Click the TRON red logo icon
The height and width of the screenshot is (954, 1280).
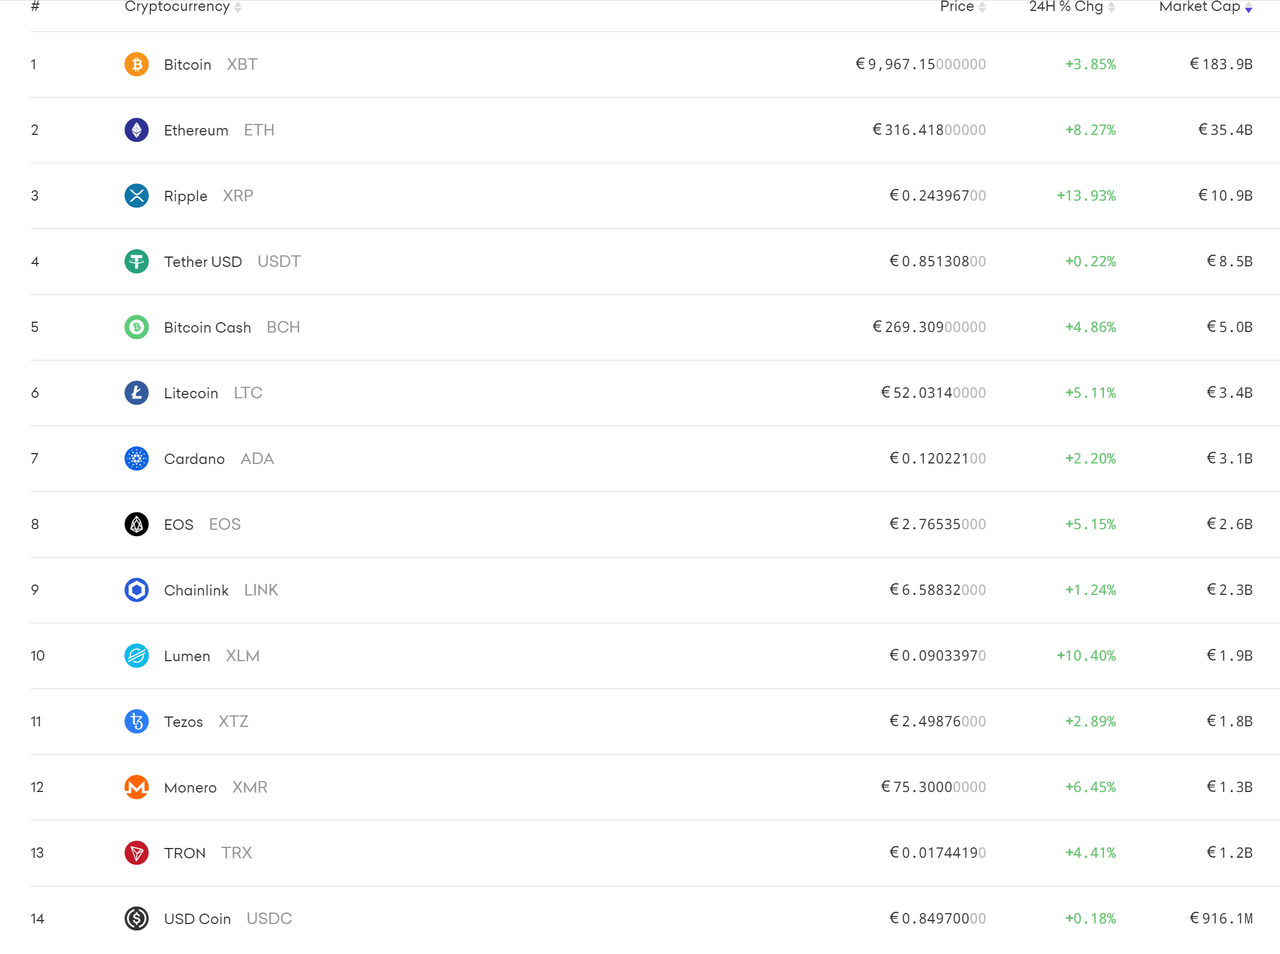[137, 853]
